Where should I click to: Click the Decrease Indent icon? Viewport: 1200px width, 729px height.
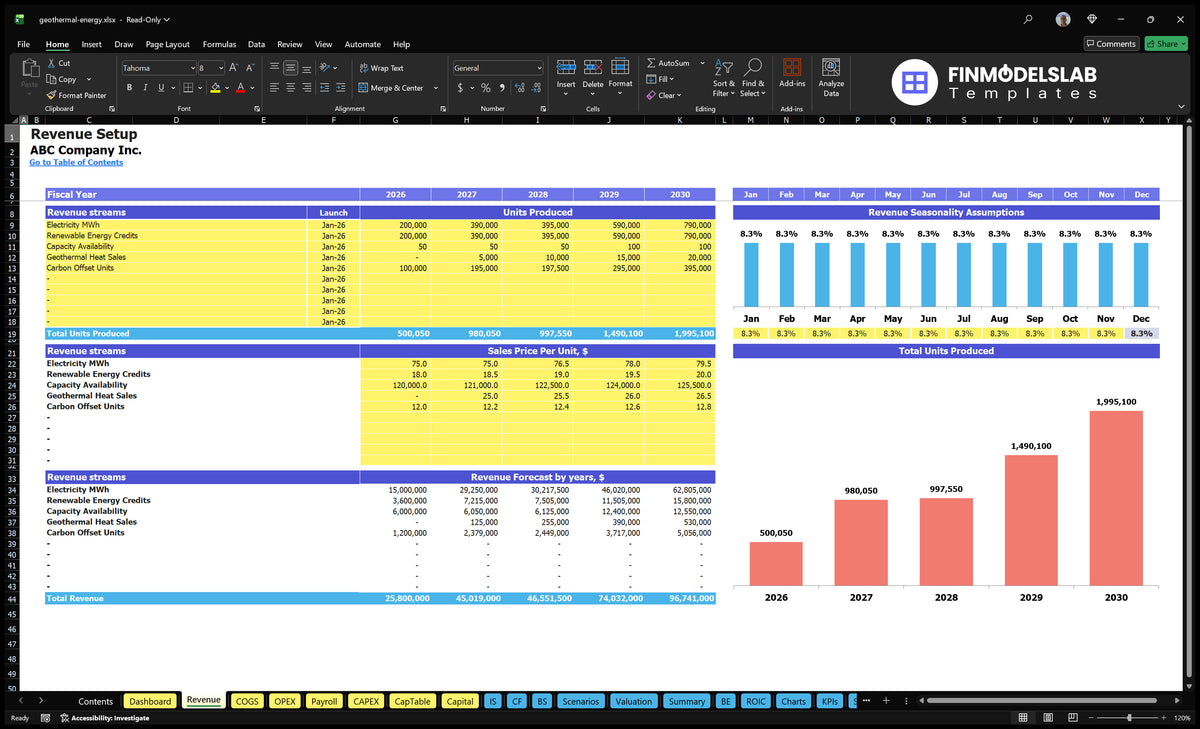pos(324,88)
